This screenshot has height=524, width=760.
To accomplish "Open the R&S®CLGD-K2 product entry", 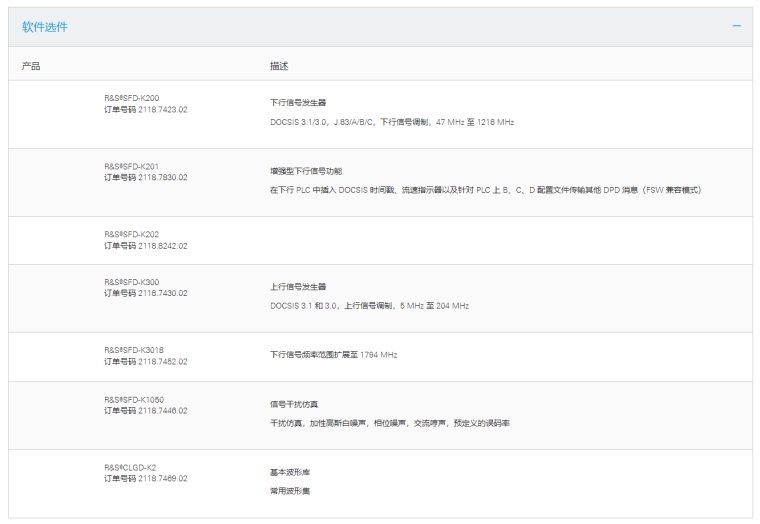I will (130, 467).
